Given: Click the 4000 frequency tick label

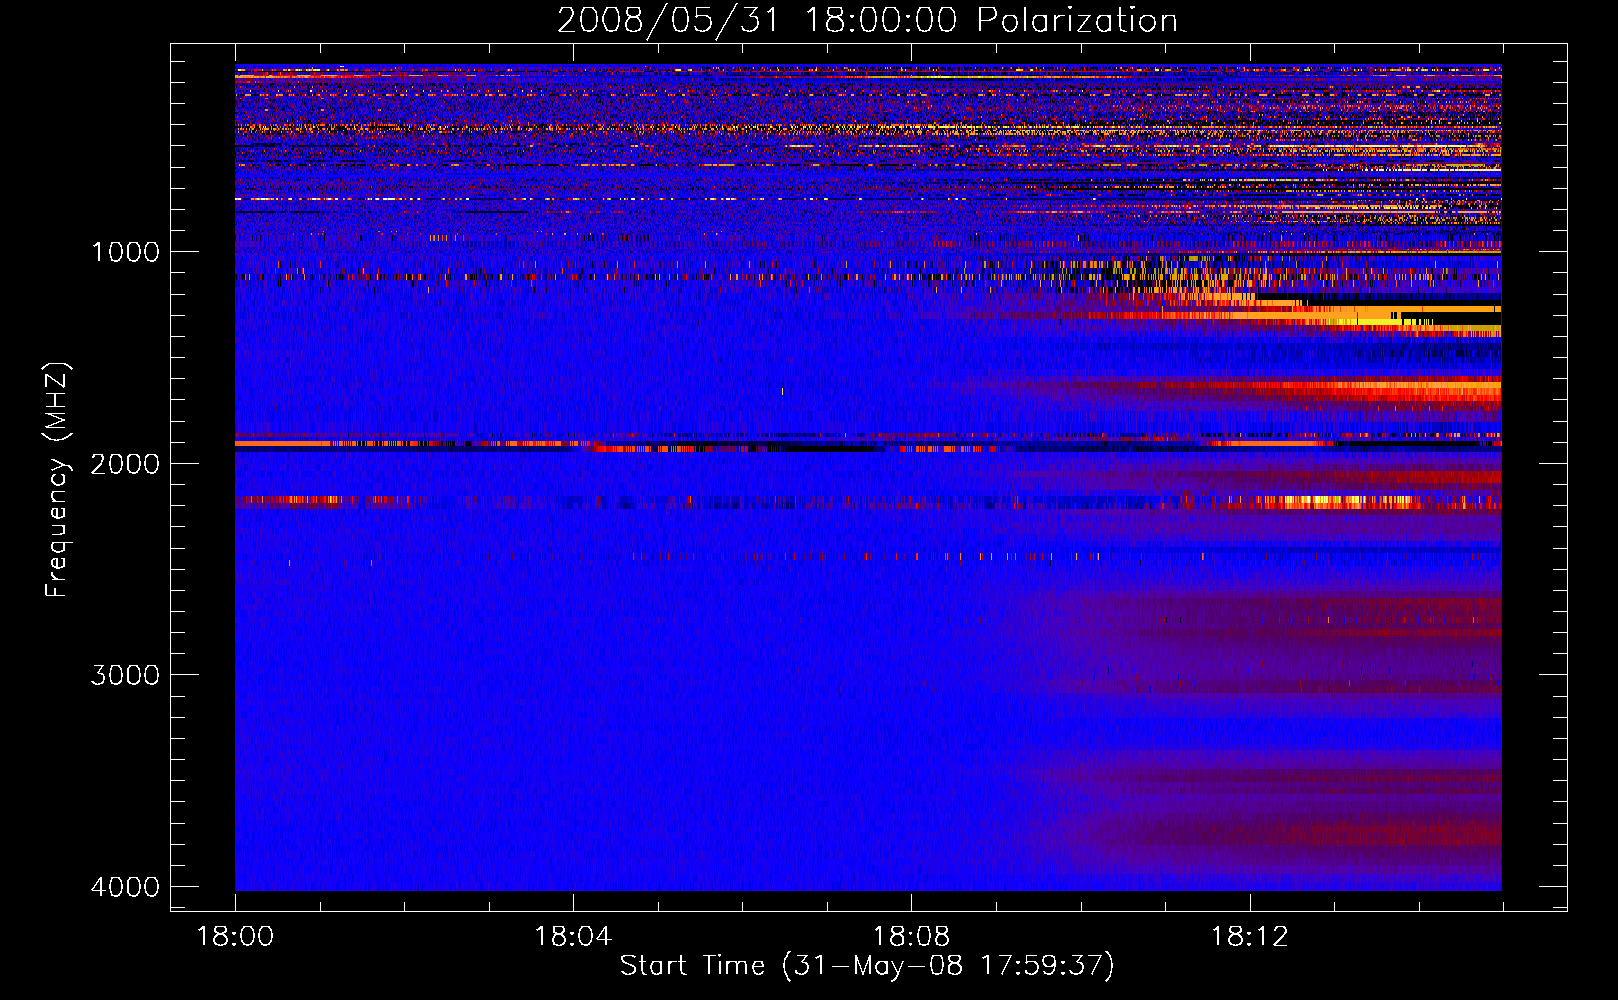Looking at the screenshot, I should click(125, 887).
